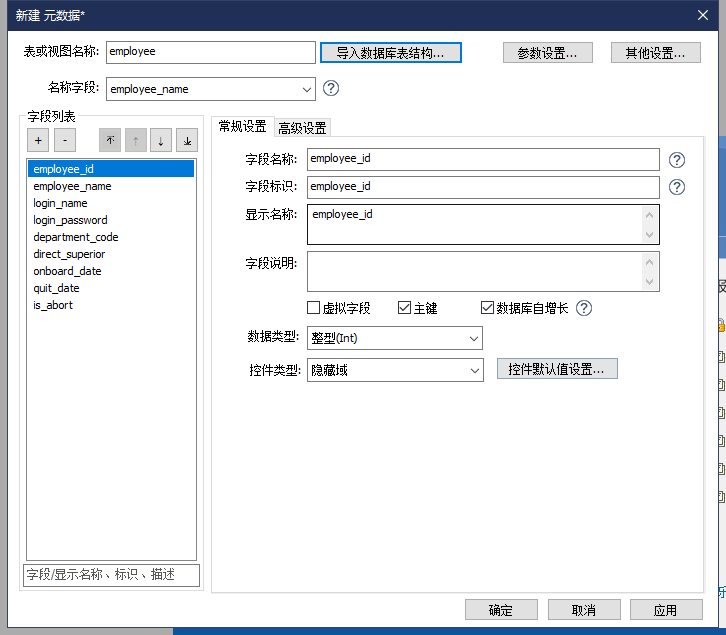Uncheck the 主键 checkbox
The height and width of the screenshot is (635, 726).
point(405,308)
